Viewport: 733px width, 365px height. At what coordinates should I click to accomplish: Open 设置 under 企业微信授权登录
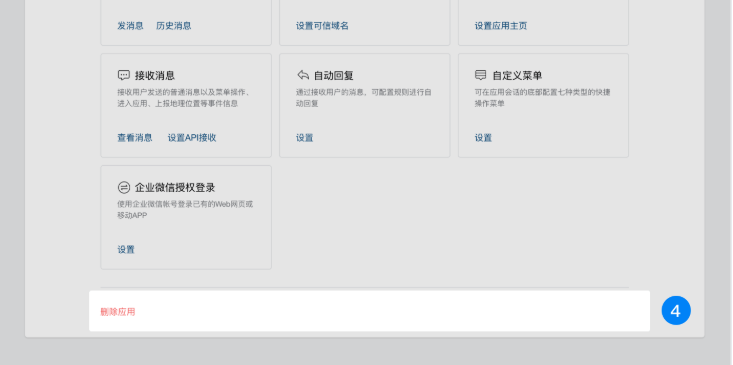126,249
